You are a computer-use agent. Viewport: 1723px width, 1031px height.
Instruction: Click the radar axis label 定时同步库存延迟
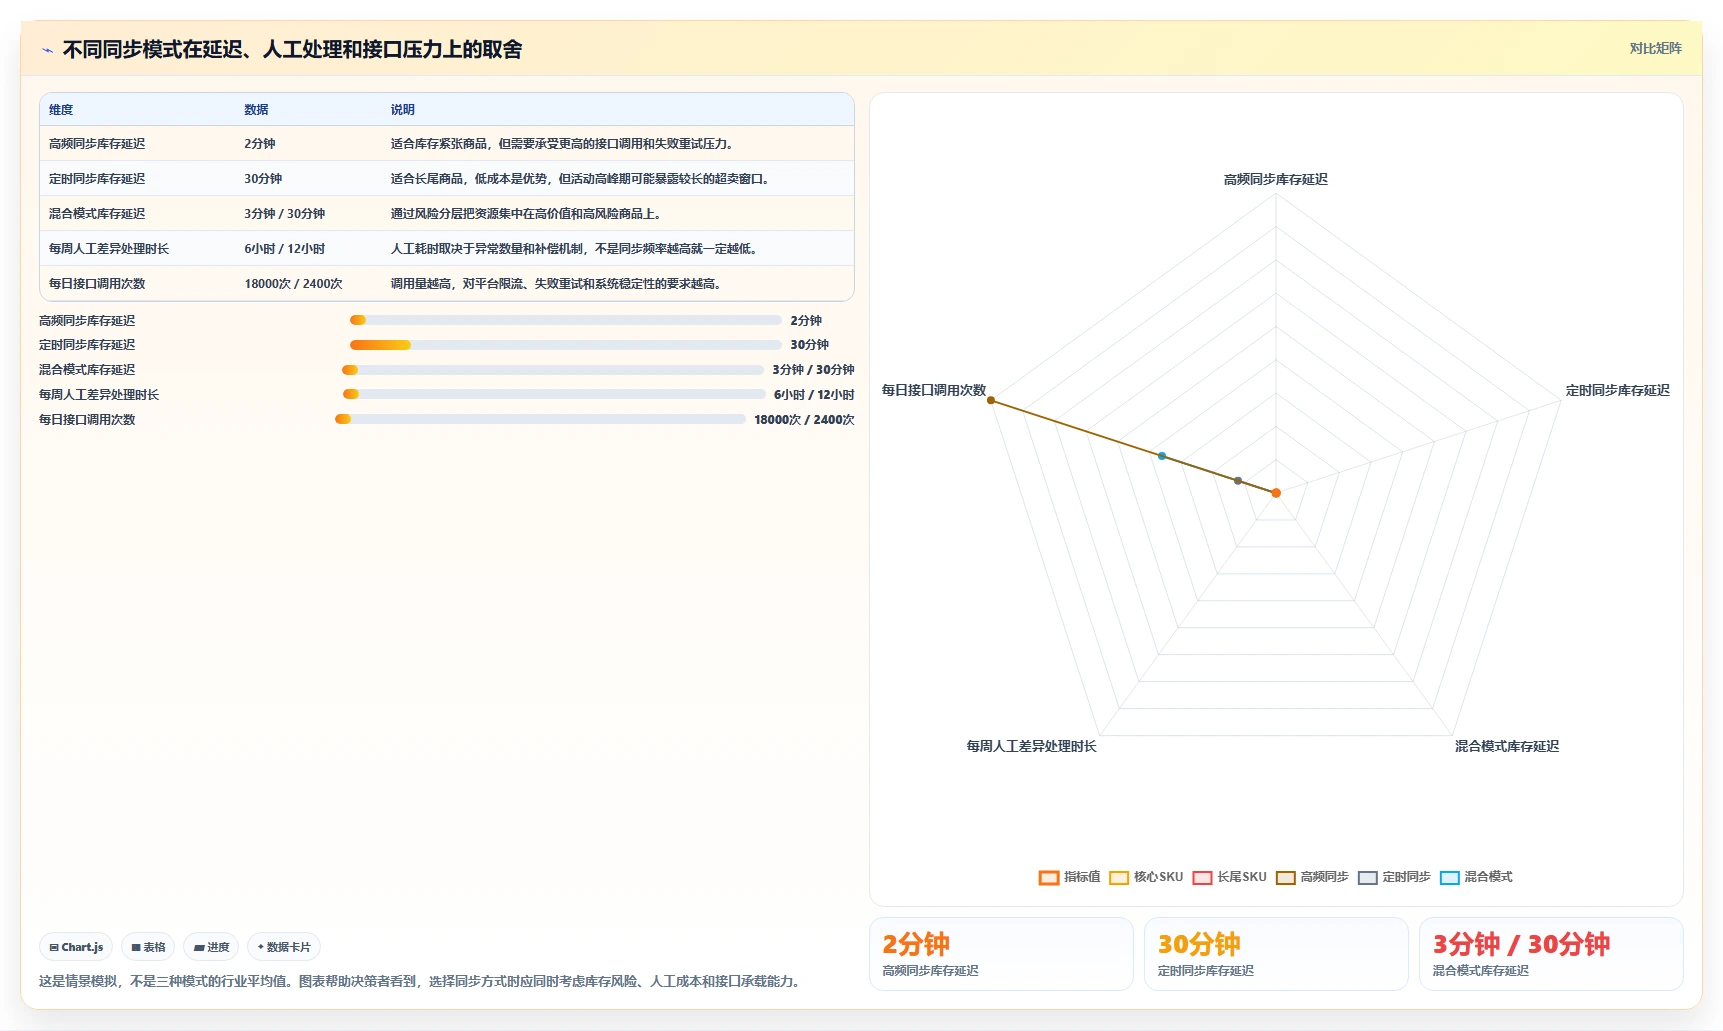(x=1618, y=391)
